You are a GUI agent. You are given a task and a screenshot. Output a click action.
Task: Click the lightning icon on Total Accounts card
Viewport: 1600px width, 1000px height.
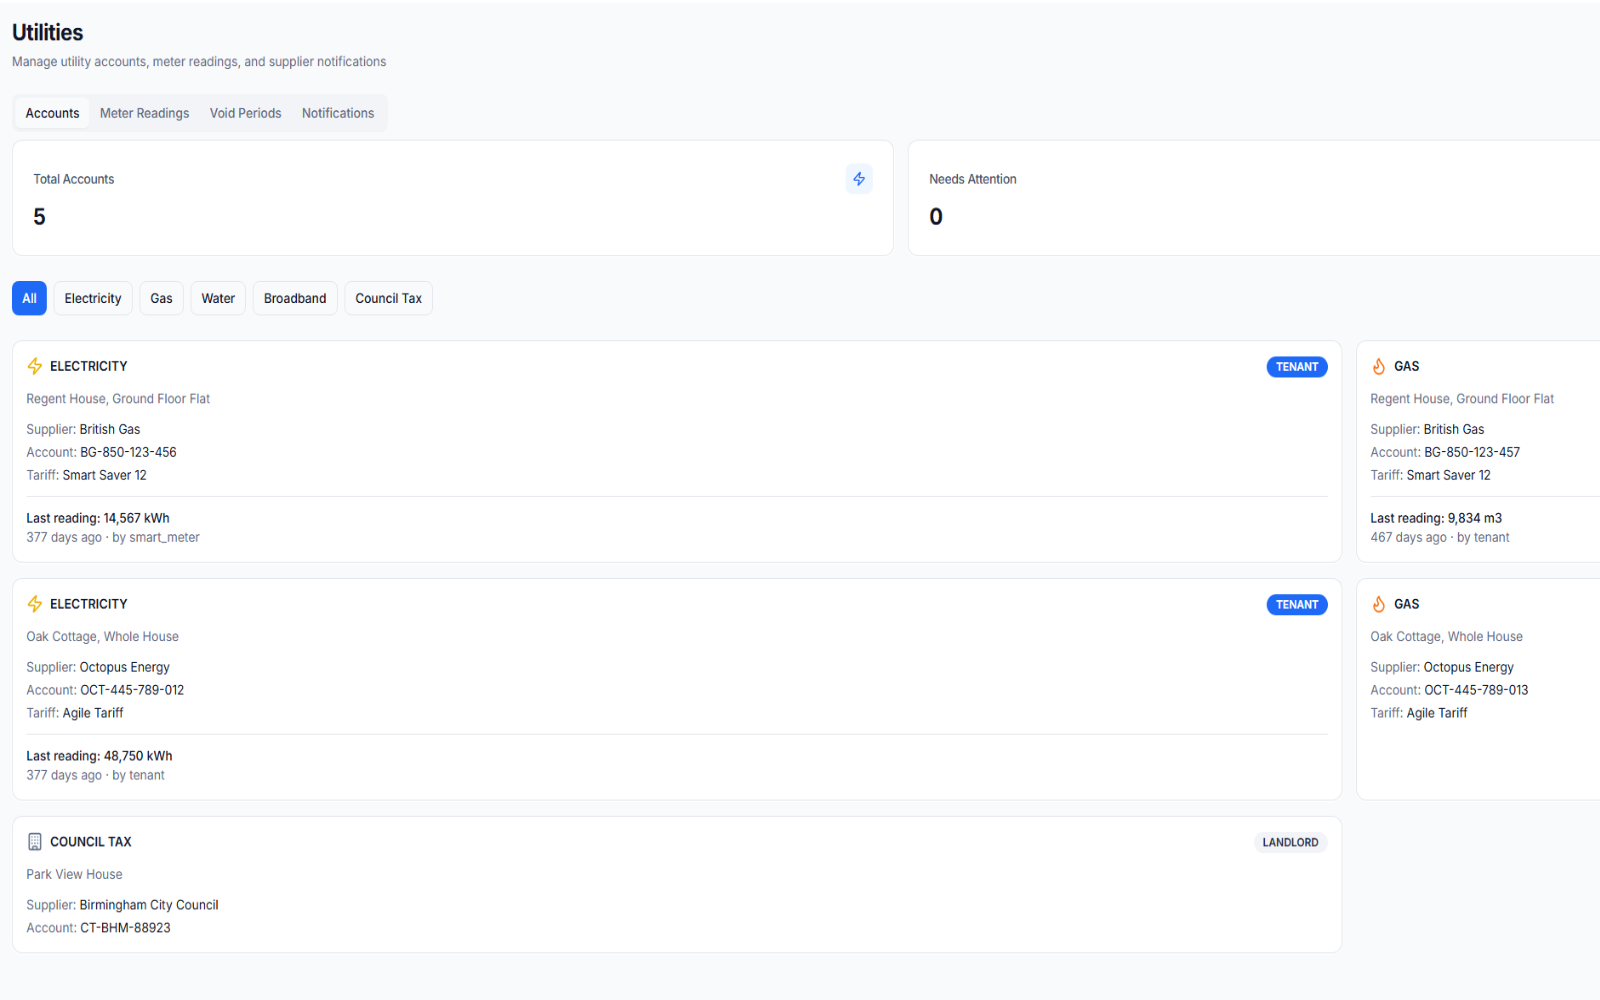coord(859,178)
